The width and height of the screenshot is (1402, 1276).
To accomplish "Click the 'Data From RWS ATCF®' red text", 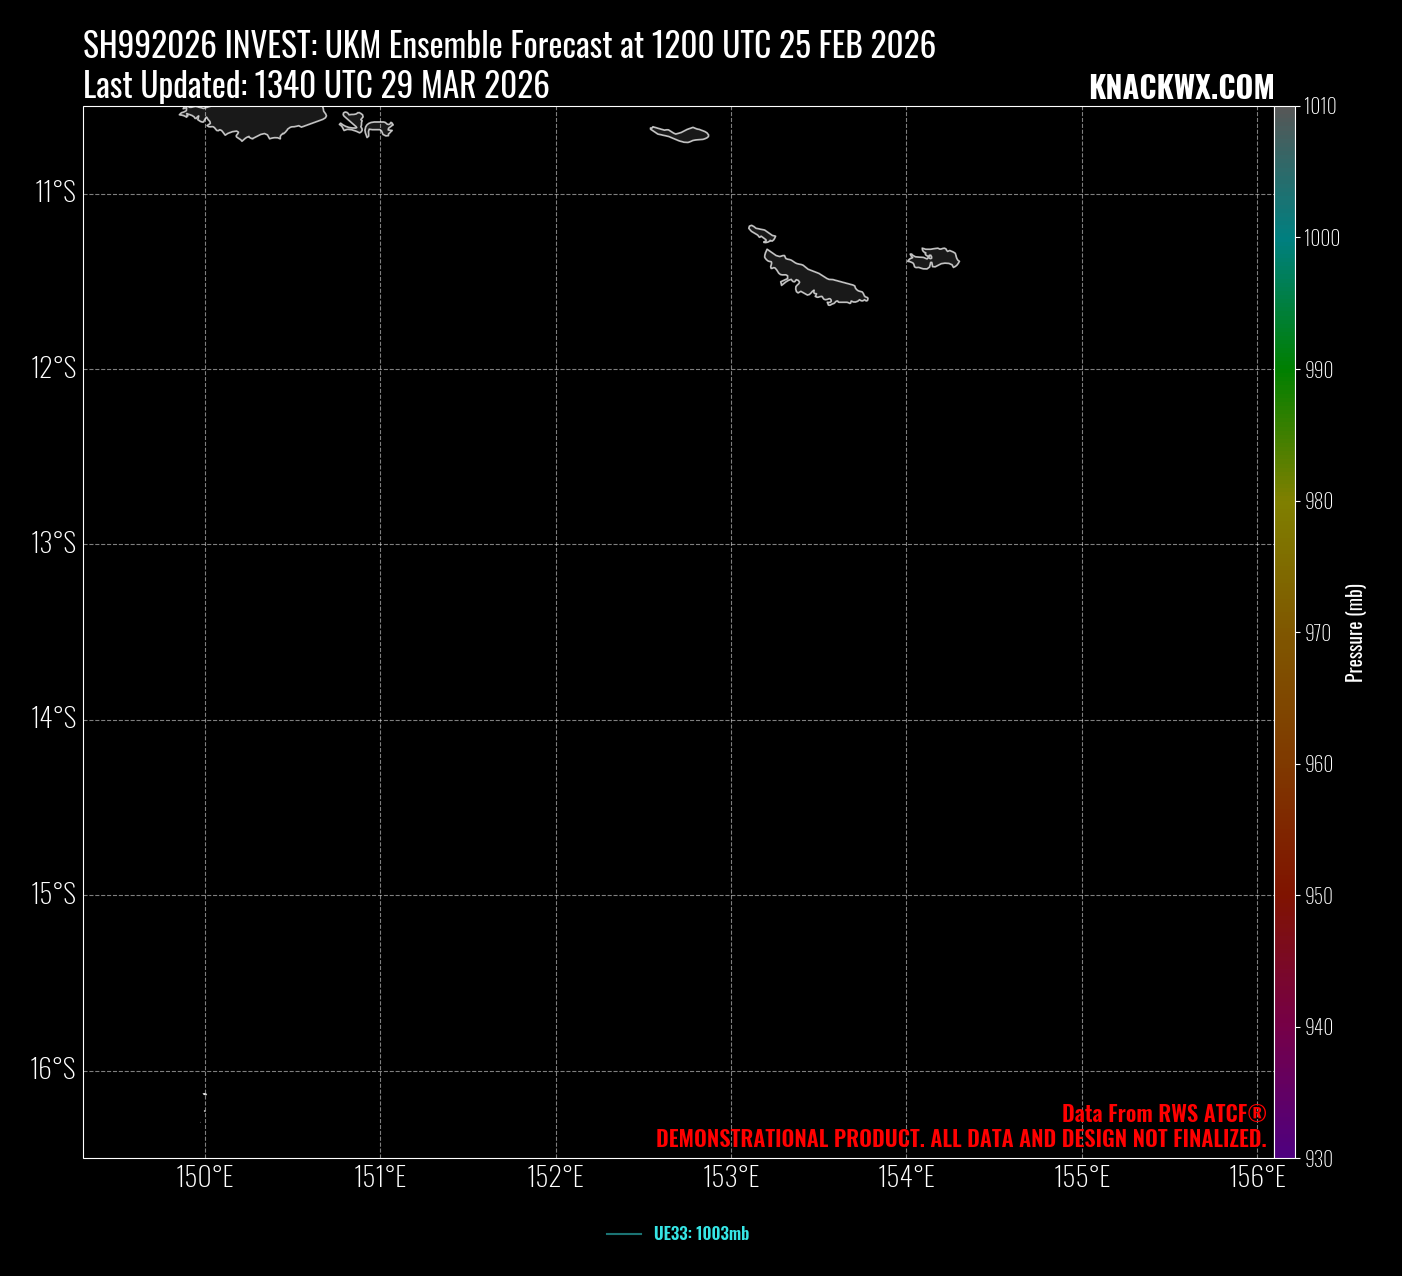I will pyautogui.click(x=1163, y=1114).
